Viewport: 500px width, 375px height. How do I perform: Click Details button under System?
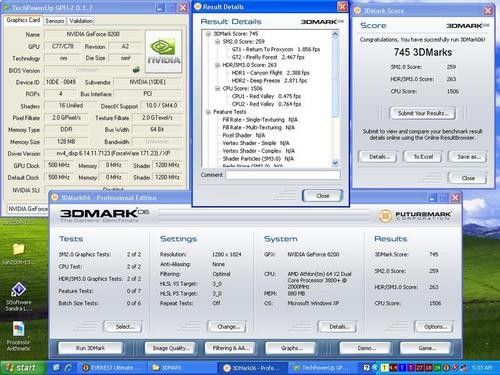coord(338,327)
